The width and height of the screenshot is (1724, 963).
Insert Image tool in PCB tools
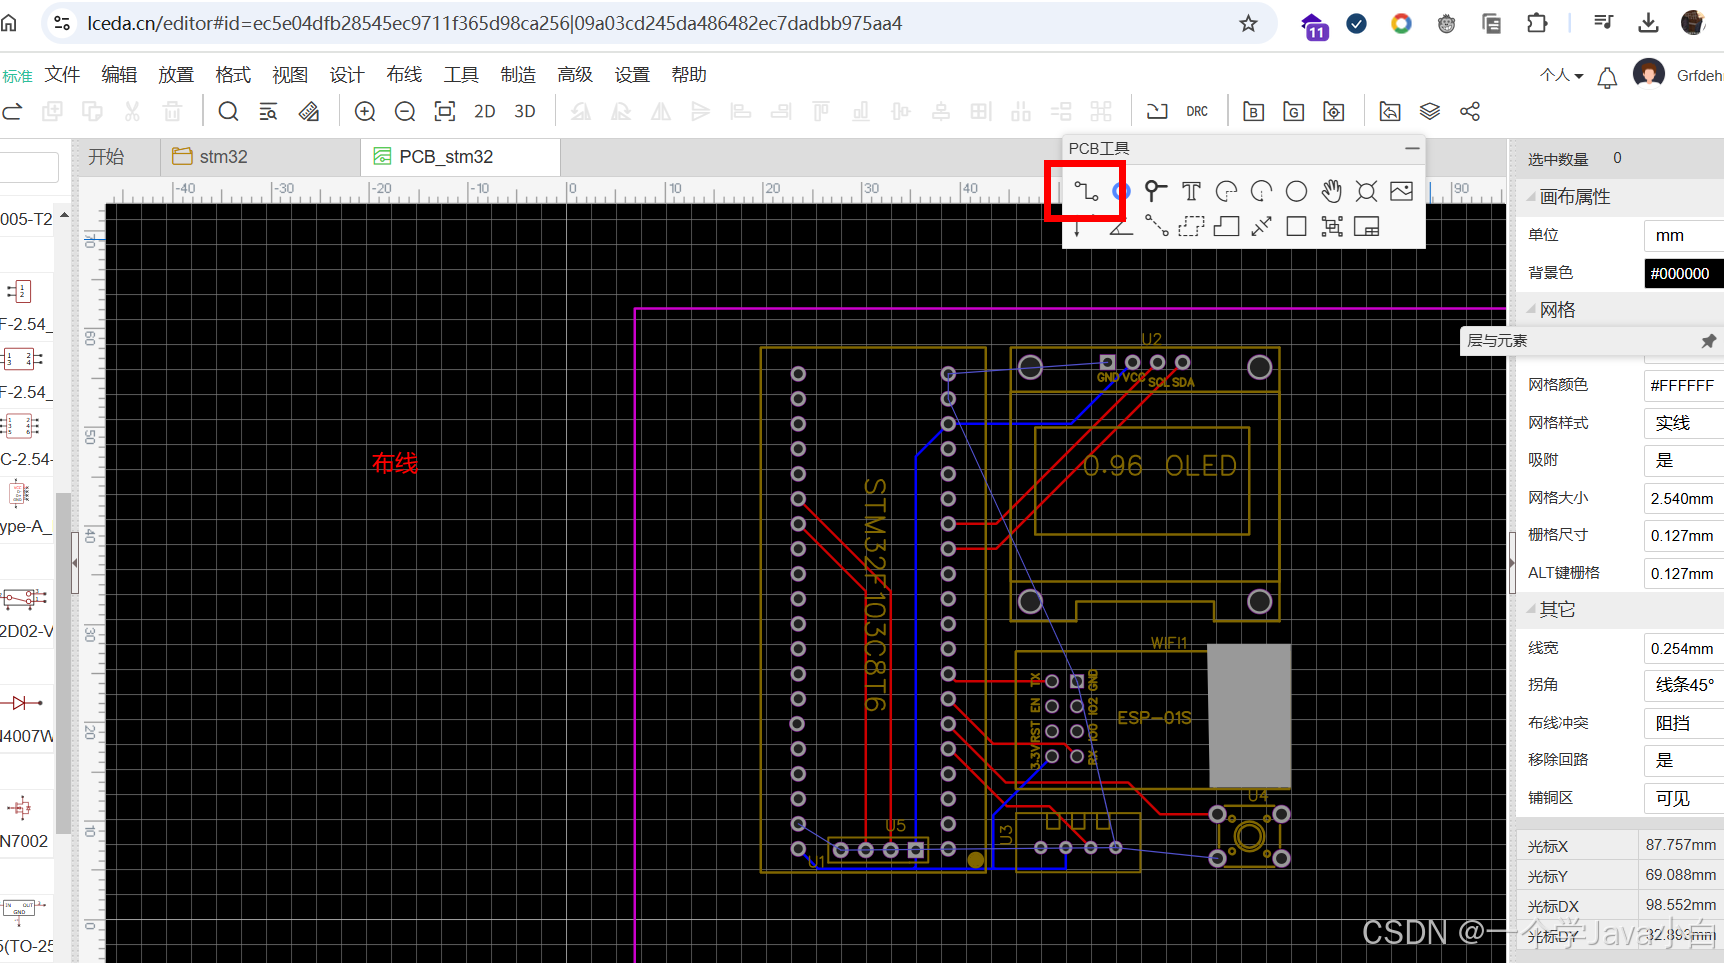(x=1402, y=191)
